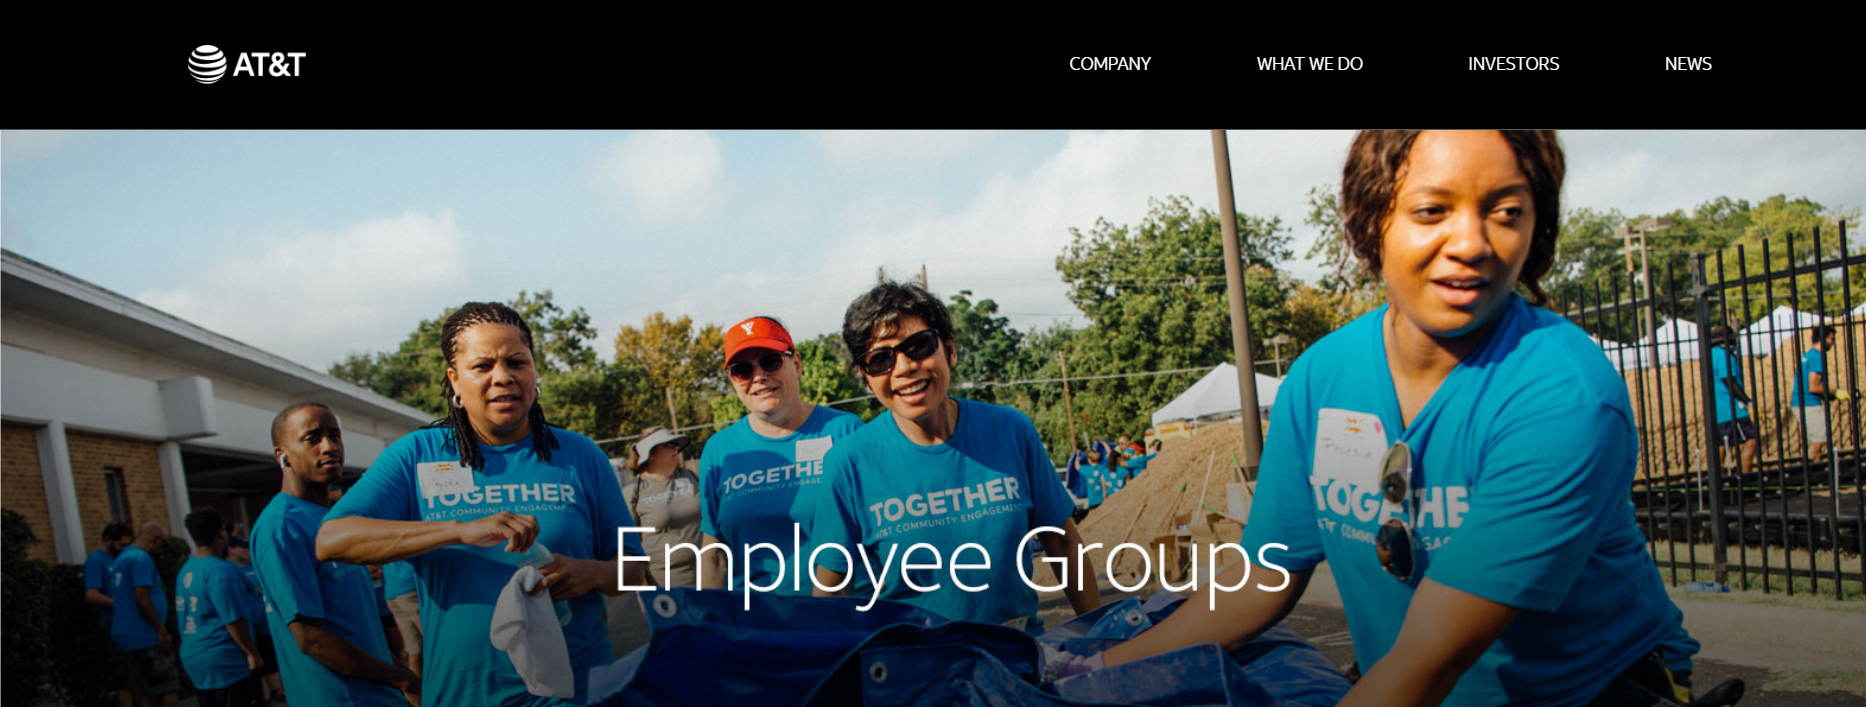
Task: Open the WHAT WE DO menu
Action: (1309, 64)
